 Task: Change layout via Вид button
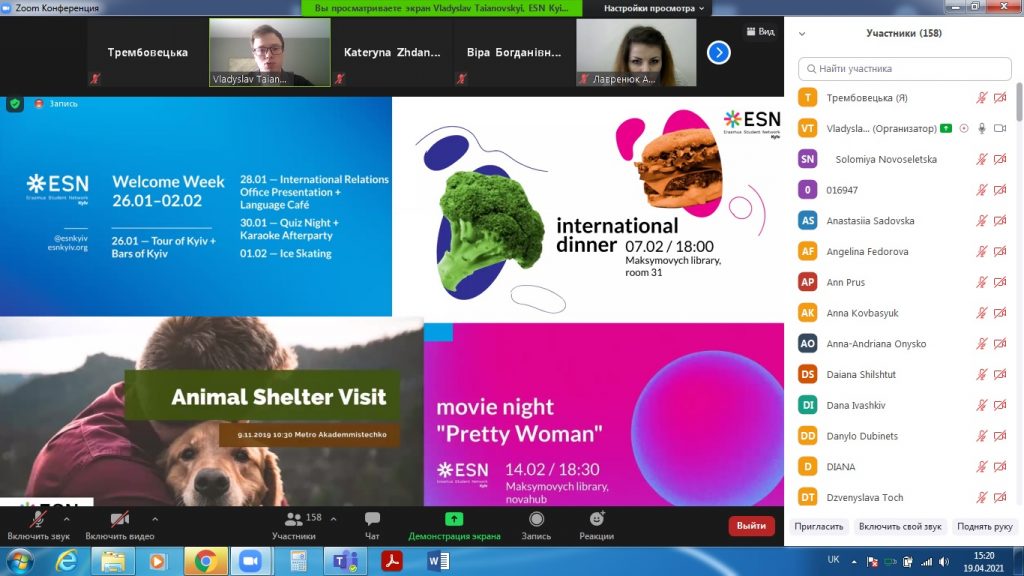[760, 31]
